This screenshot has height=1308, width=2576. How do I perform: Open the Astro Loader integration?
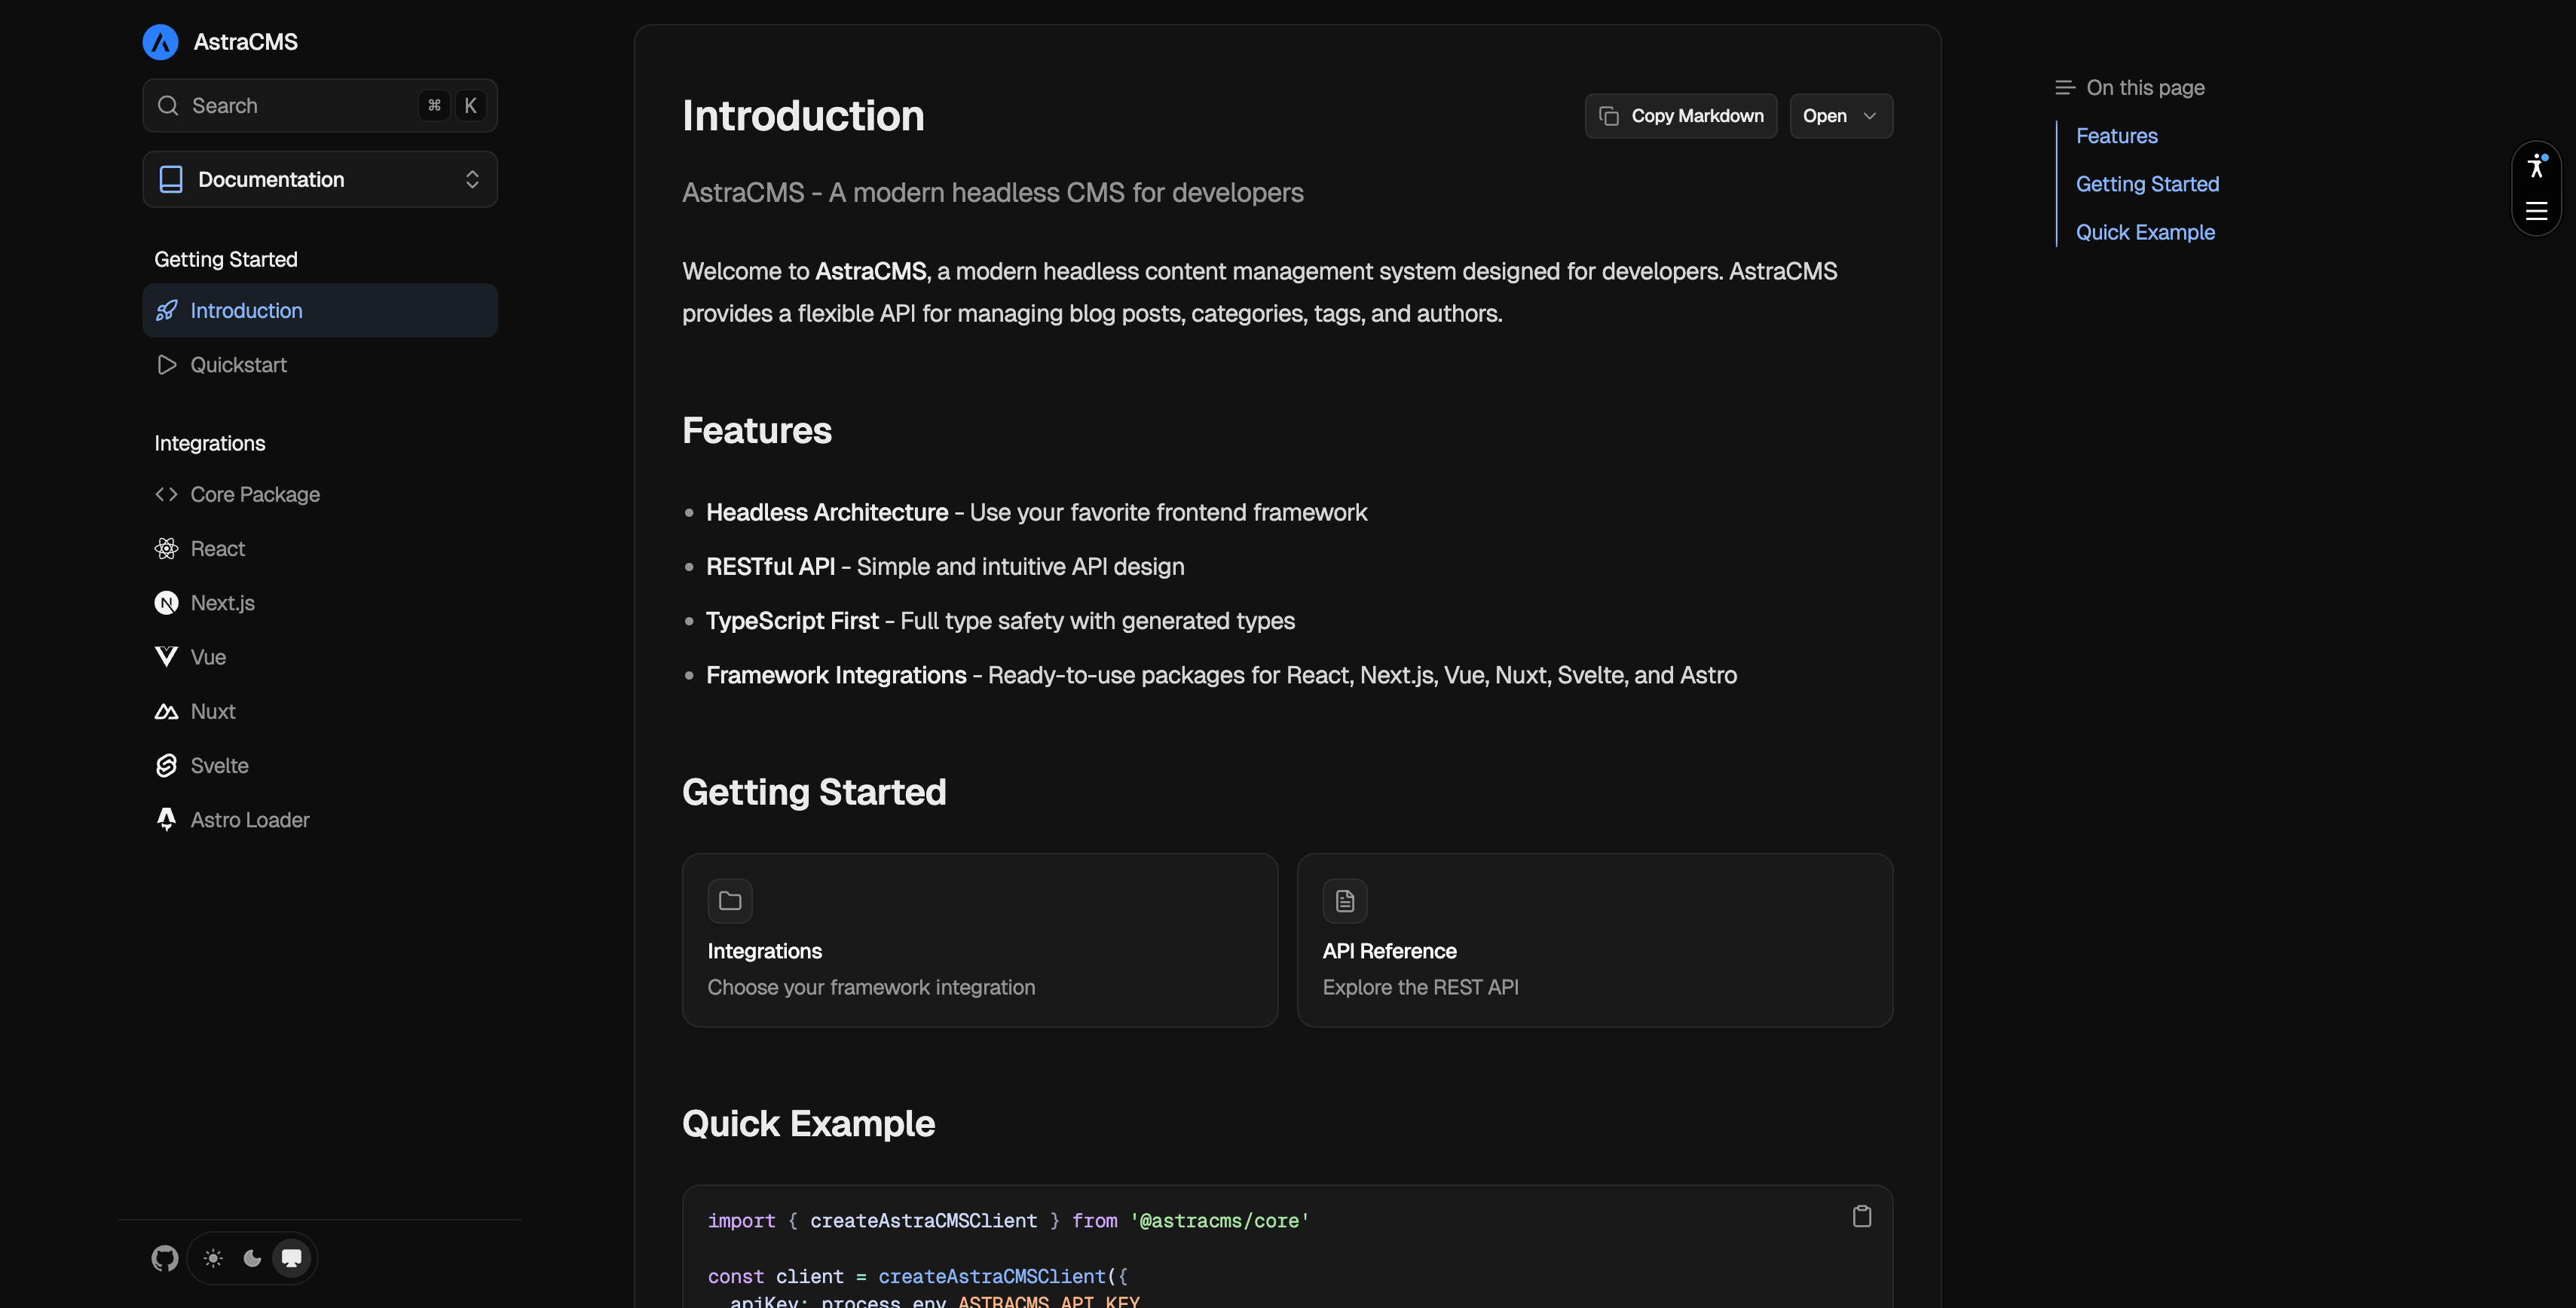coord(250,819)
